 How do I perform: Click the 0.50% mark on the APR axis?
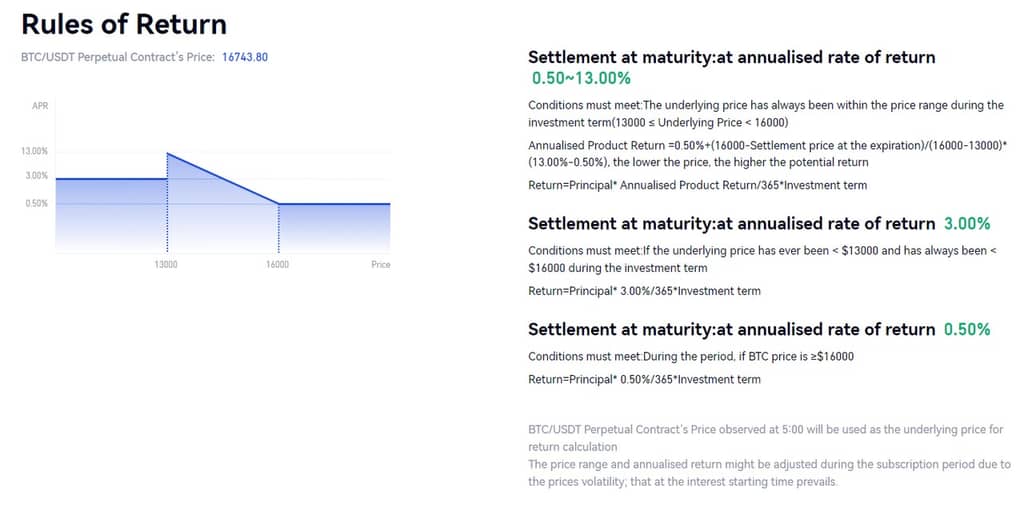click(36, 203)
